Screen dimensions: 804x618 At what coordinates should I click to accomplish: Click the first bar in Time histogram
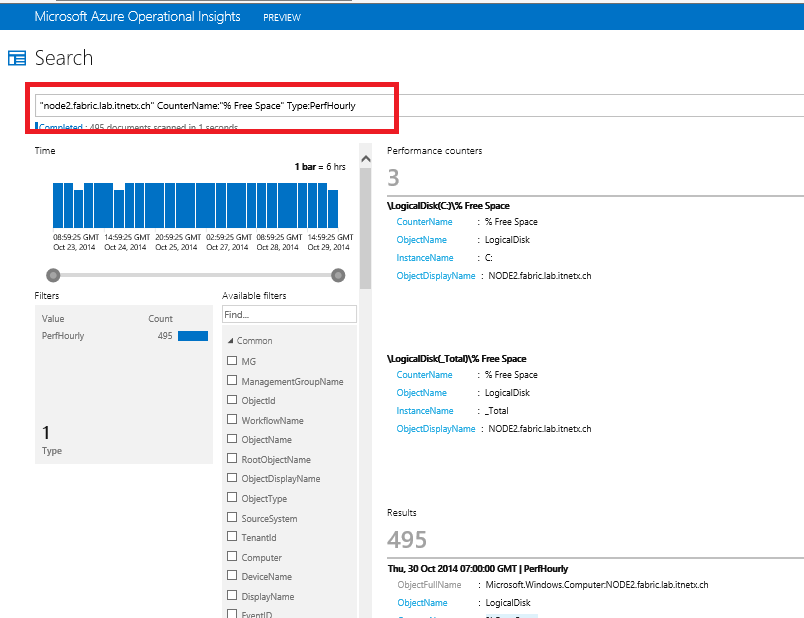[x=58, y=205]
